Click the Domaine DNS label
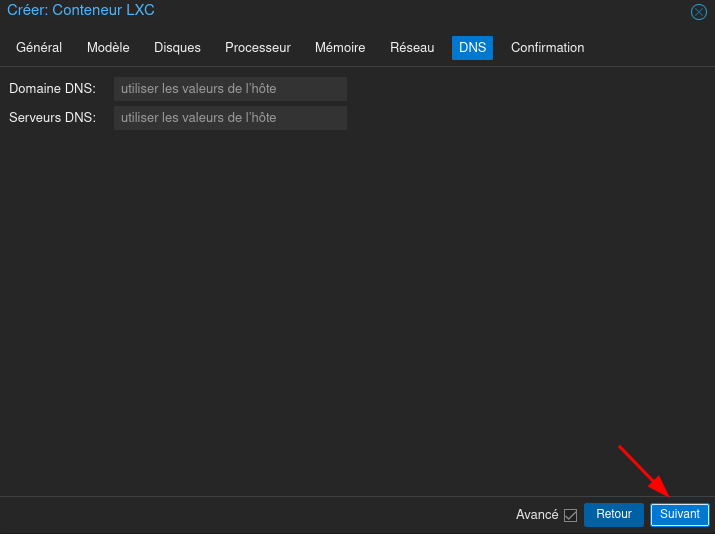715x534 pixels. click(x=52, y=89)
